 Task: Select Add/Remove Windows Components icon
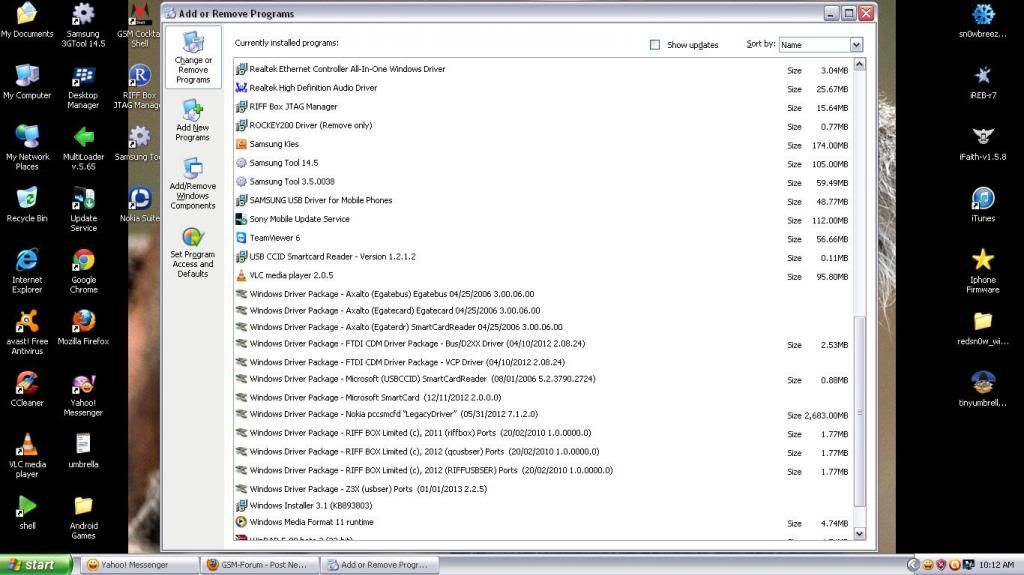coord(192,169)
